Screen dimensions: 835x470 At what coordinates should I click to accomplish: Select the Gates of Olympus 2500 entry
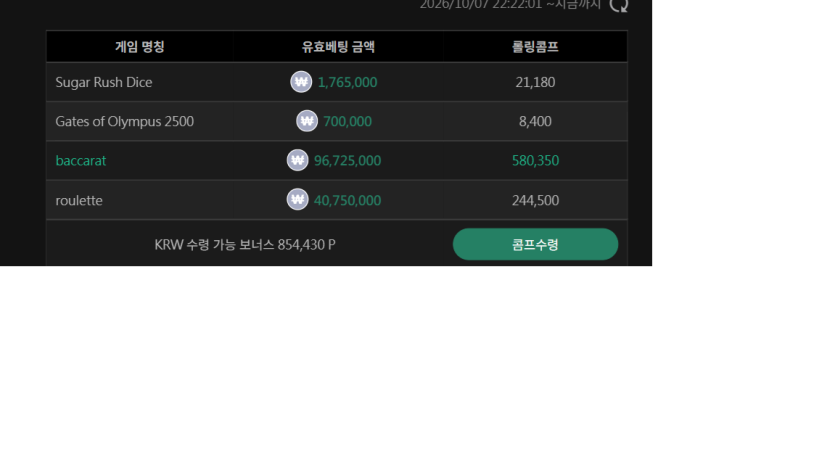click(125, 121)
